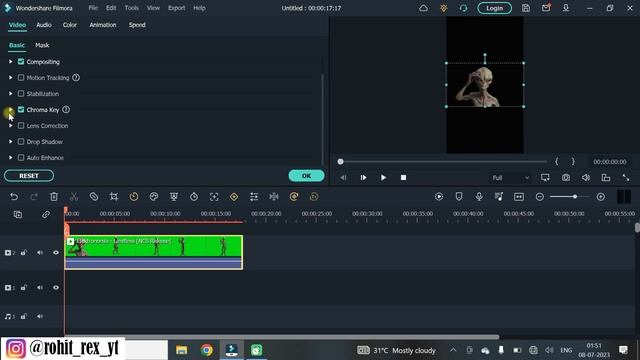This screenshot has width=640, height=360.
Task: Select the crop tool icon
Action: click(x=114, y=197)
